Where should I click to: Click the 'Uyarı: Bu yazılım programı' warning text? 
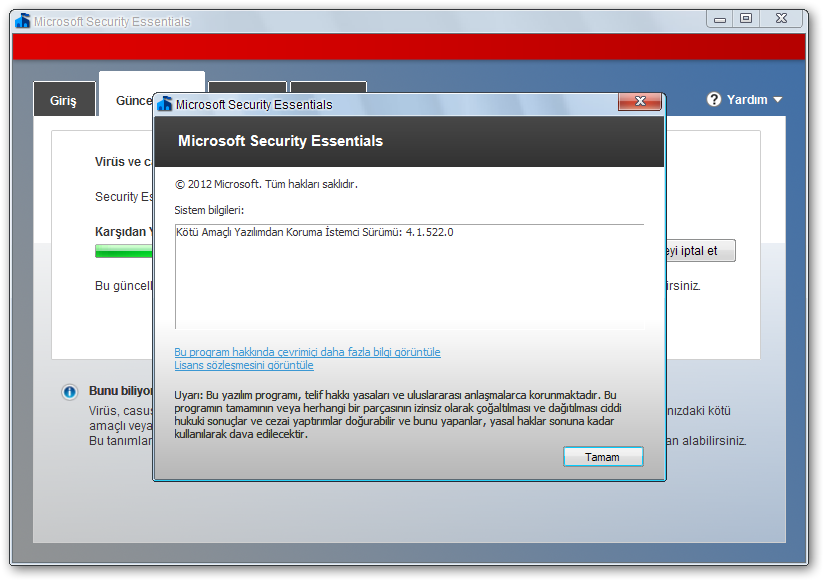[x=398, y=414]
